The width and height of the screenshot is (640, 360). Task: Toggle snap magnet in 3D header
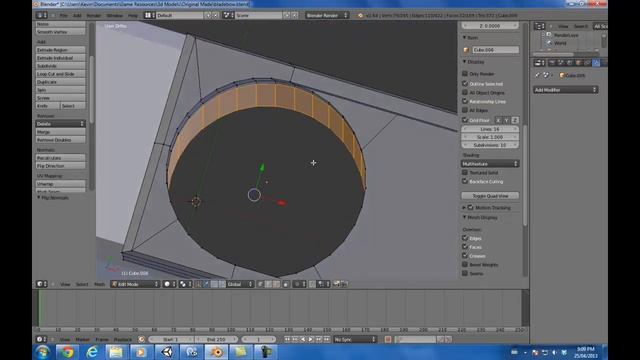coord(312,284)
